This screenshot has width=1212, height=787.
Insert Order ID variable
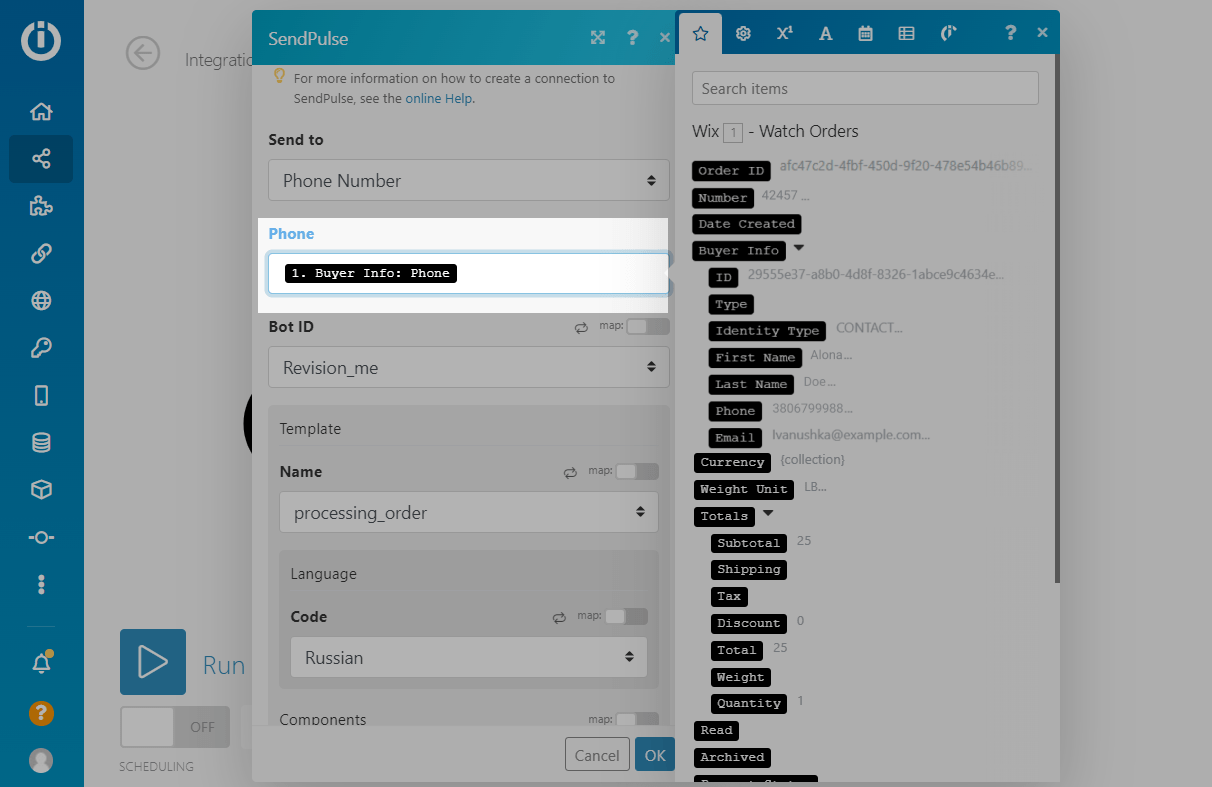click(732, 171)
